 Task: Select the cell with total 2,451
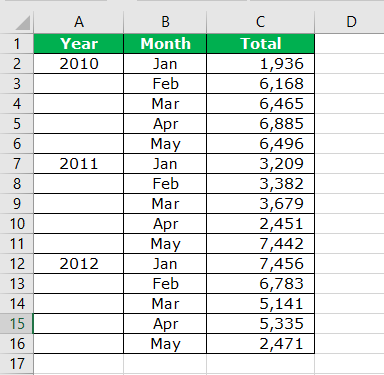pyautogui.click(x=261, y=224)
